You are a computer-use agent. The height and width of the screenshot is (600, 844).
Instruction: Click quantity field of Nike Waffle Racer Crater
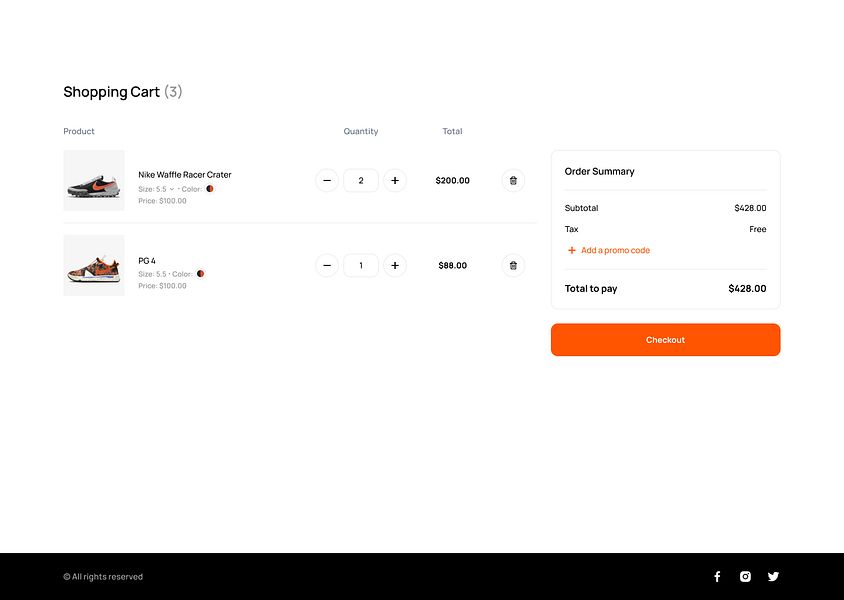(361, 180)
